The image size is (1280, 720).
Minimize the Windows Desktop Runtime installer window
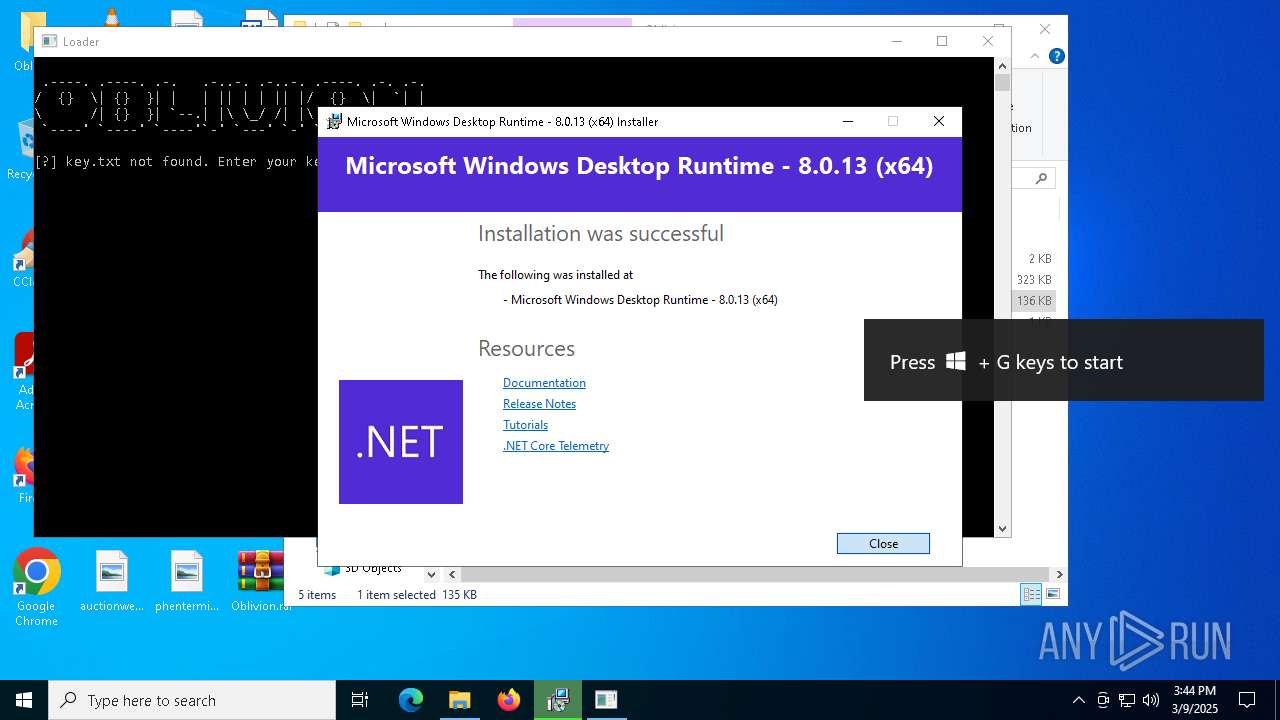[848, 121]
